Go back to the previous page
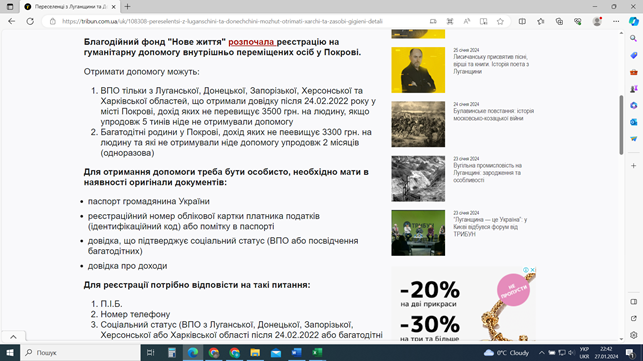The height and width of the screenshot is (361, 643). (x=11, y=21)
